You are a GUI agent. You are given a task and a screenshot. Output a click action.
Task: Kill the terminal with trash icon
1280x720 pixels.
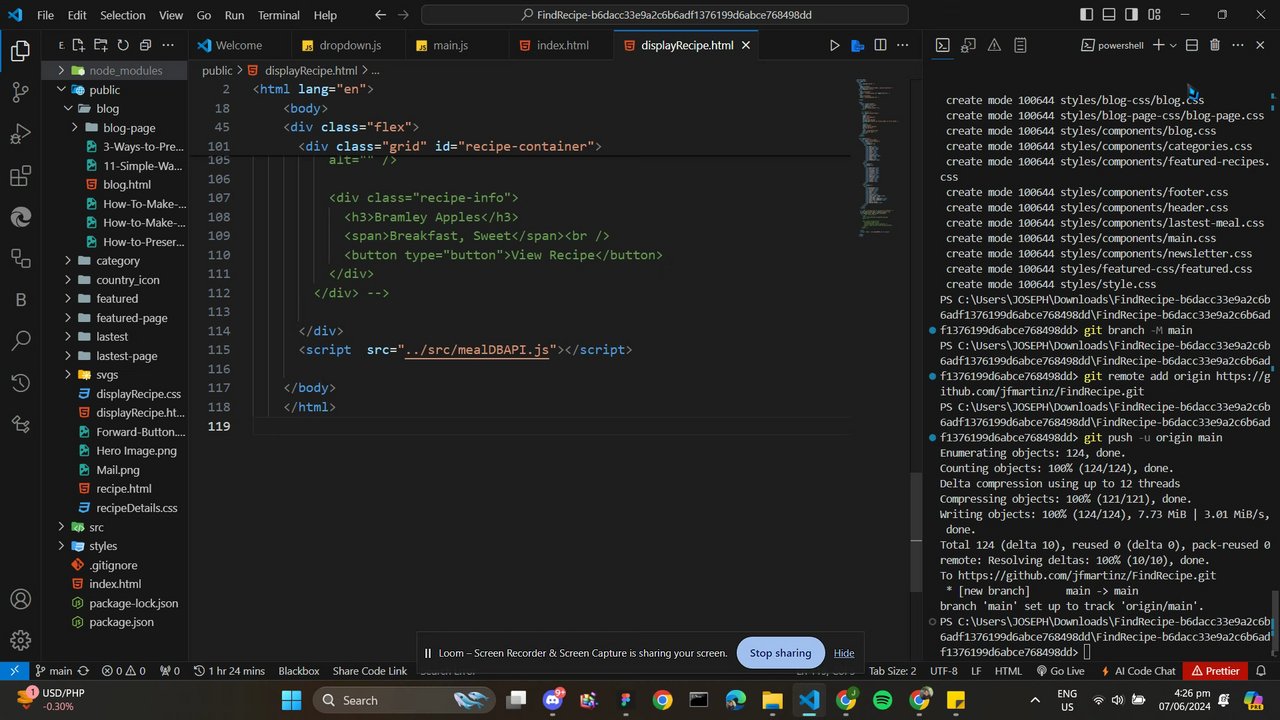(1214, 45)
